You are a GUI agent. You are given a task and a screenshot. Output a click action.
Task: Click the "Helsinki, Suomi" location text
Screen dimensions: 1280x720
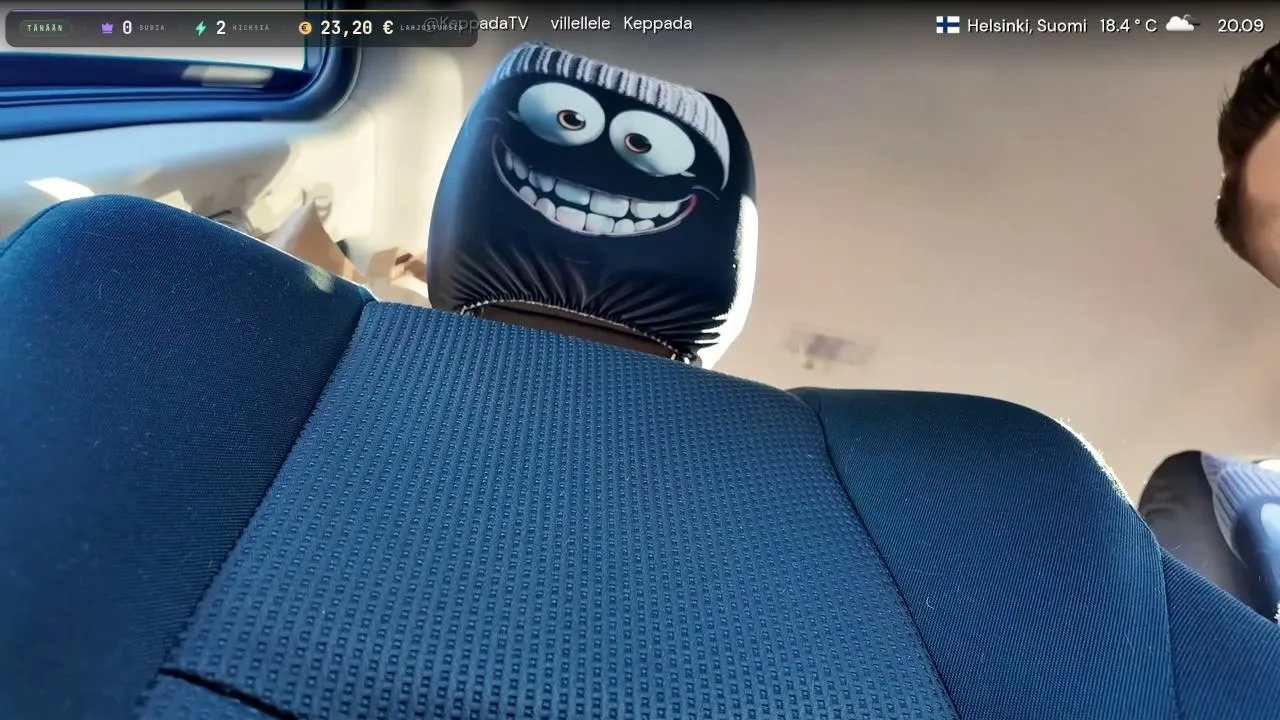[1026, 26]
